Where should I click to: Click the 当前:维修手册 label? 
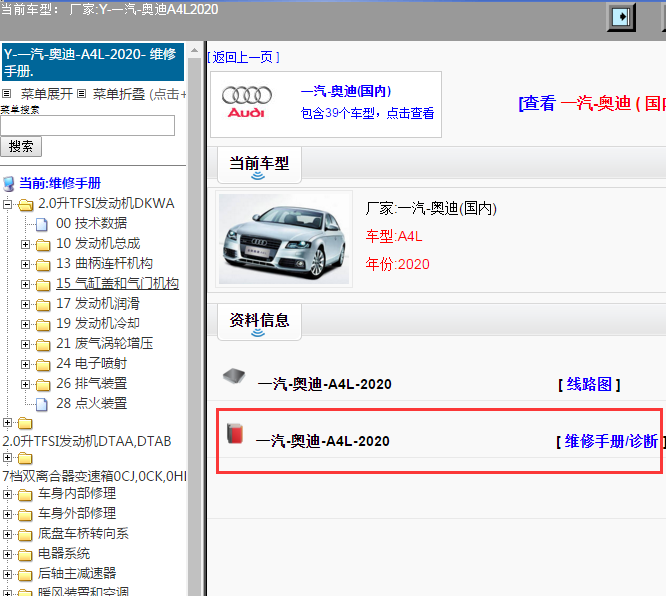[60, 184]
